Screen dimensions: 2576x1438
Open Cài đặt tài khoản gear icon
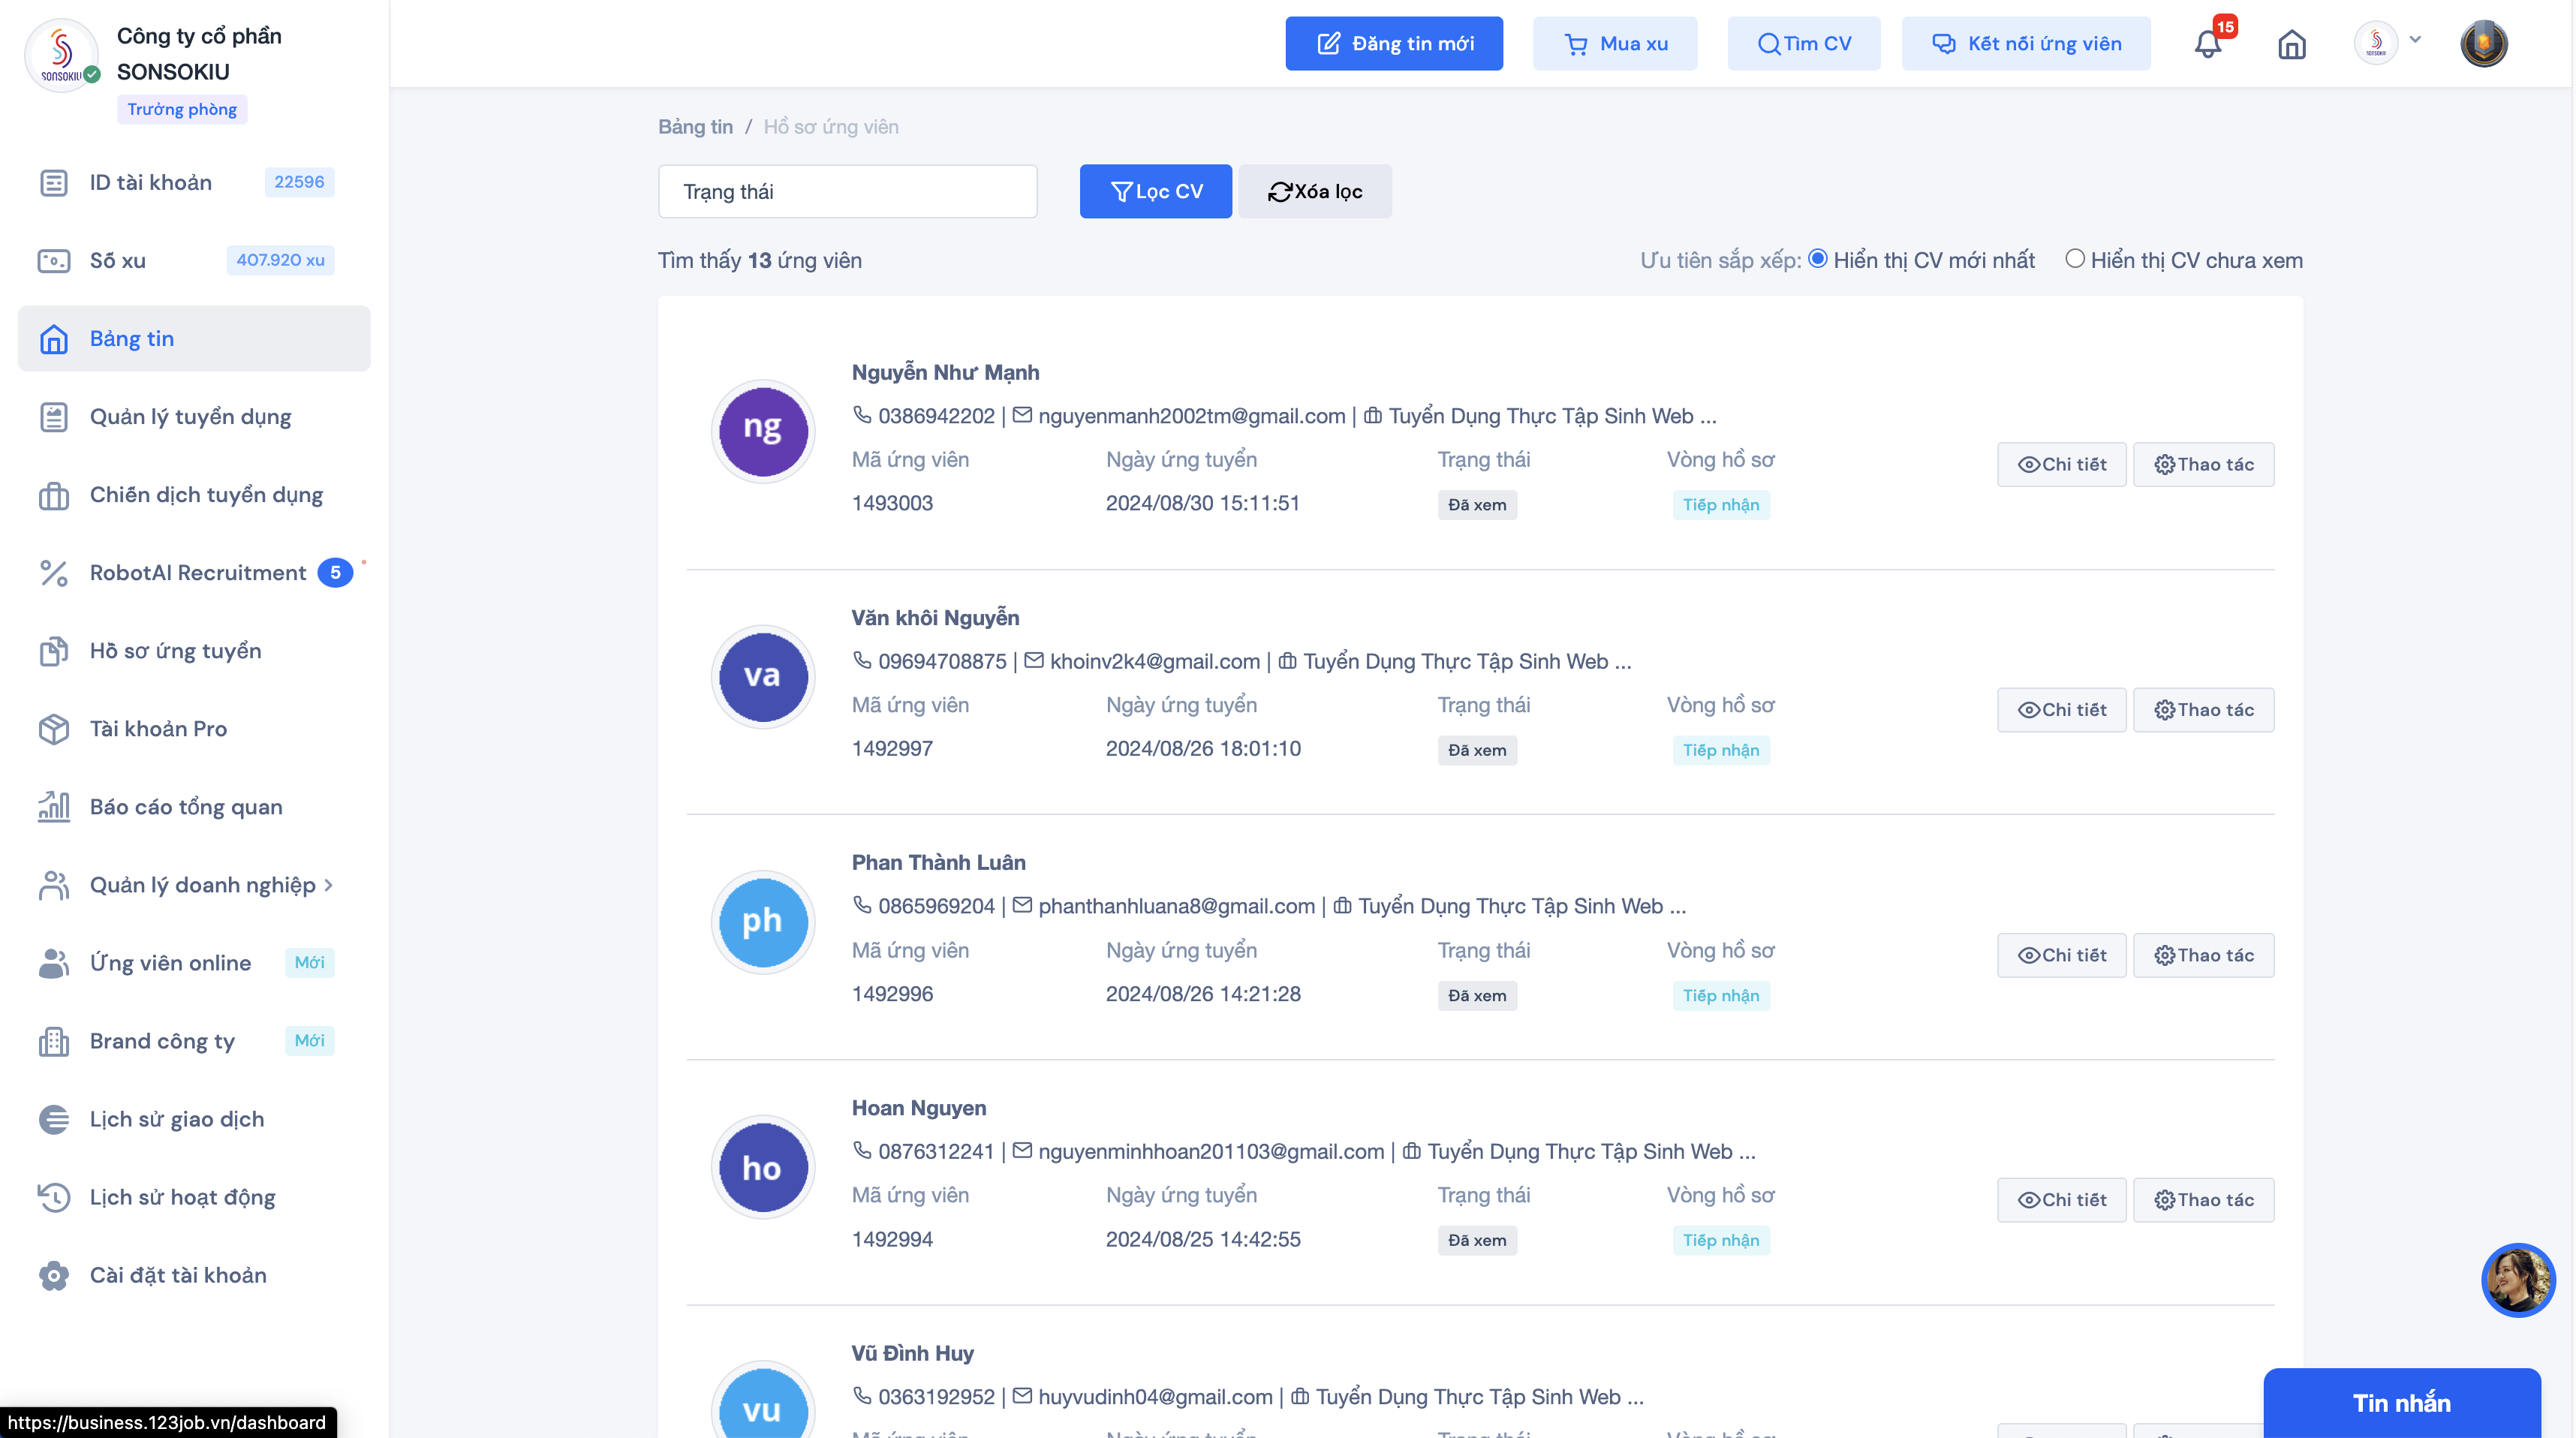[54, 1275]
